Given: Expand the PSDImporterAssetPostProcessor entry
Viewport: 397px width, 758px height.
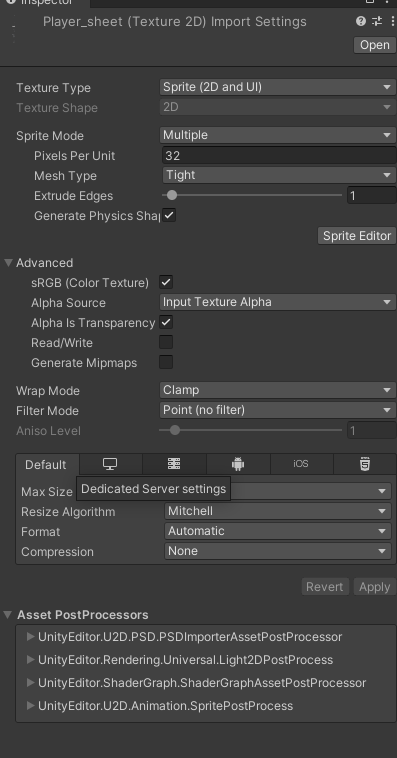Looking at the screenshot, I should pos(30,637).
